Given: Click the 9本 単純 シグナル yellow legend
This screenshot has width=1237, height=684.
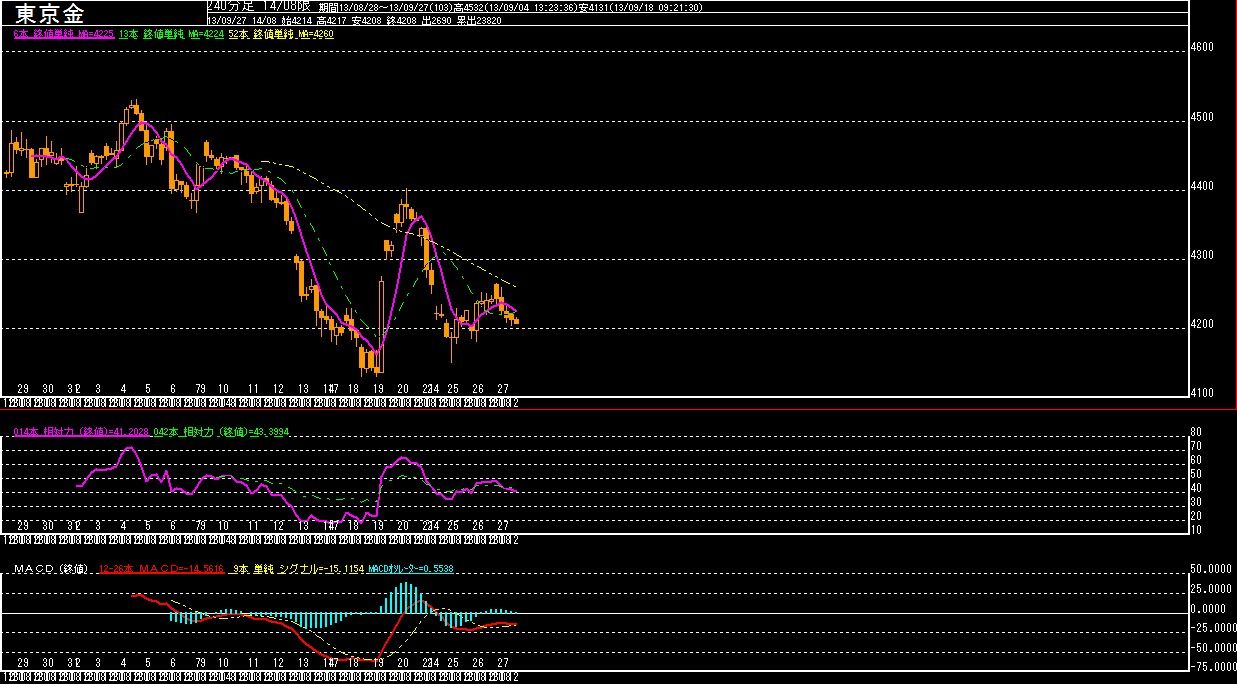Looking at the screenshot, I should click(x=295, y=569).
